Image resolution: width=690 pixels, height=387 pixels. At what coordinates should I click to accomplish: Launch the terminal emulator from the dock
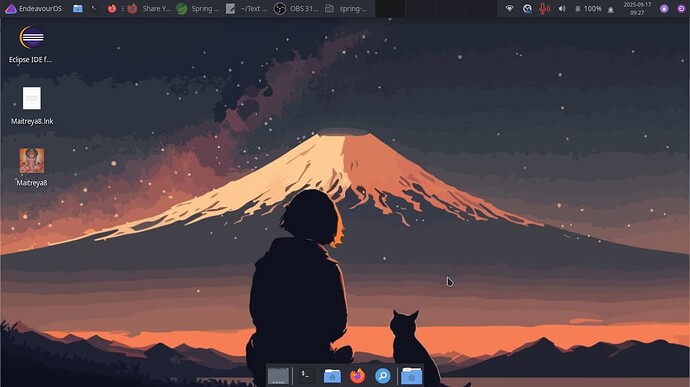click(x=306, y=376)
